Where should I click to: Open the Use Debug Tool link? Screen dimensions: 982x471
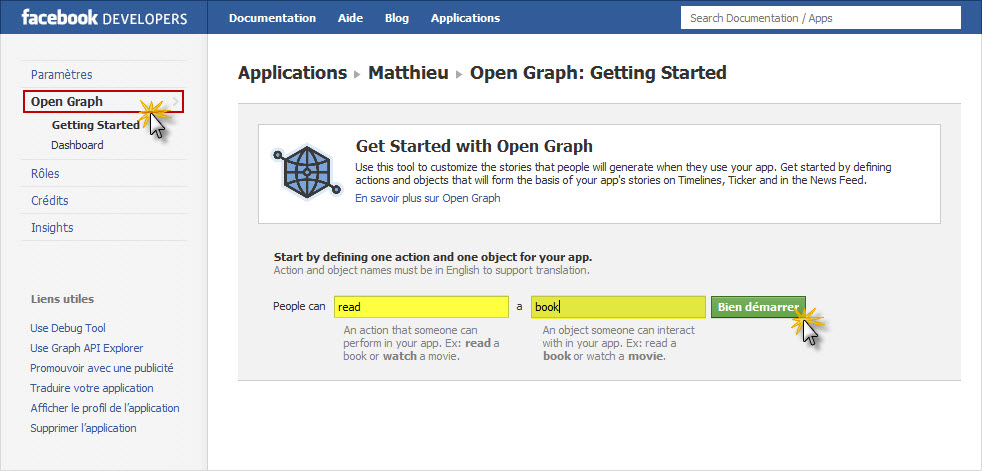click(68, 328)
